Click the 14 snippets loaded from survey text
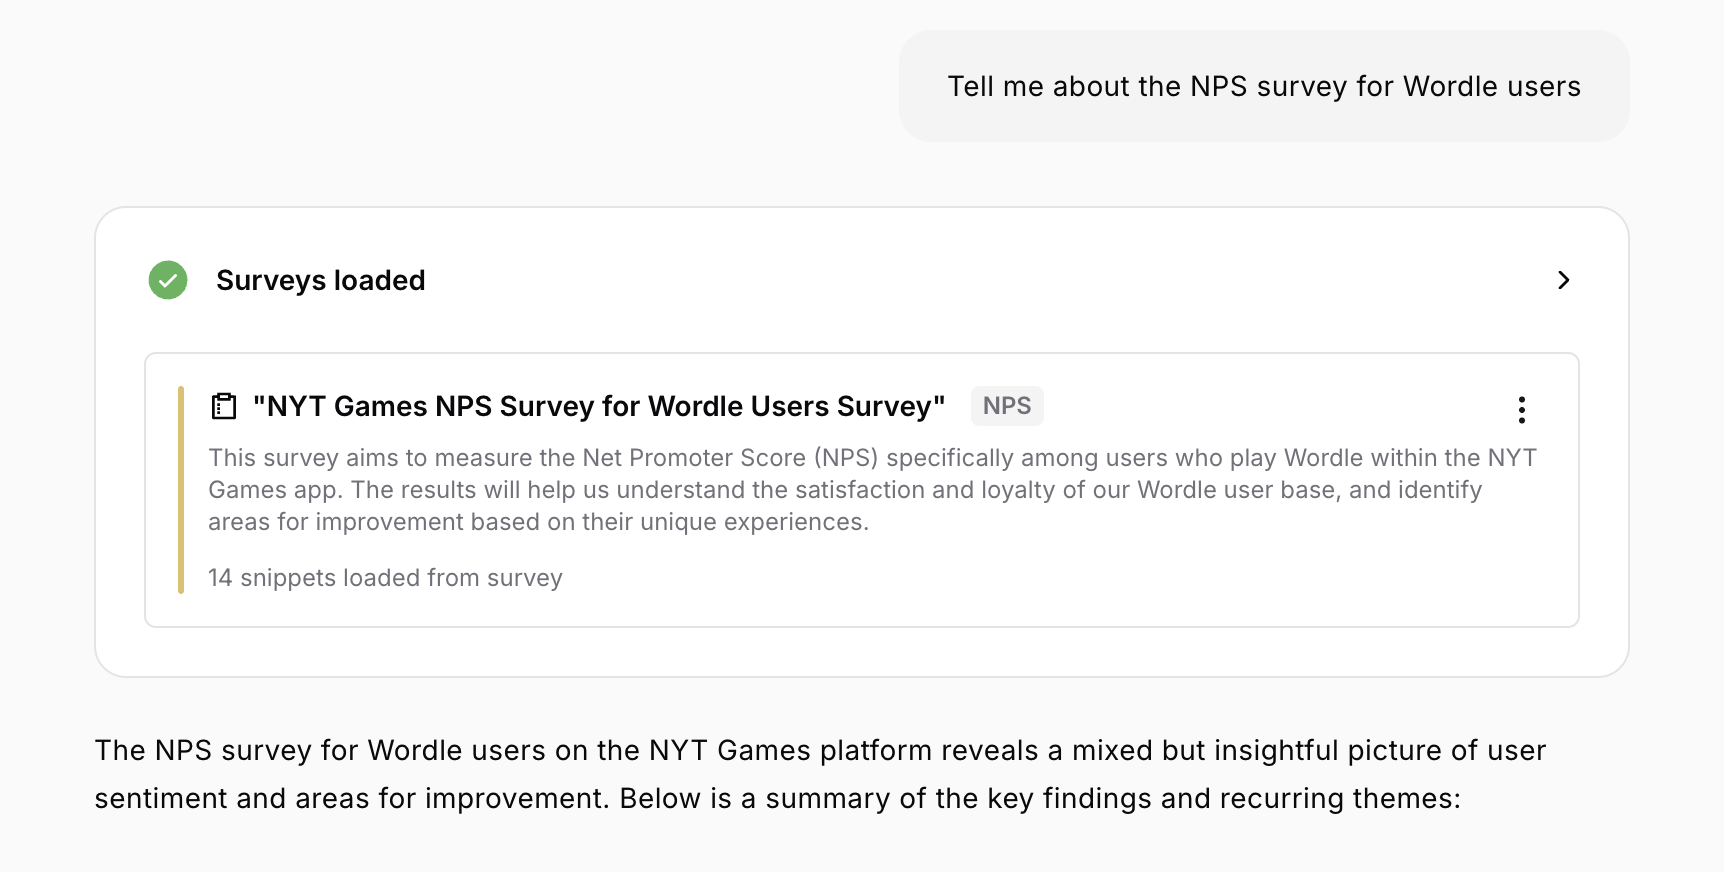Image resolution: width=1724 pixels, height=872 pixels. point(385,577)
